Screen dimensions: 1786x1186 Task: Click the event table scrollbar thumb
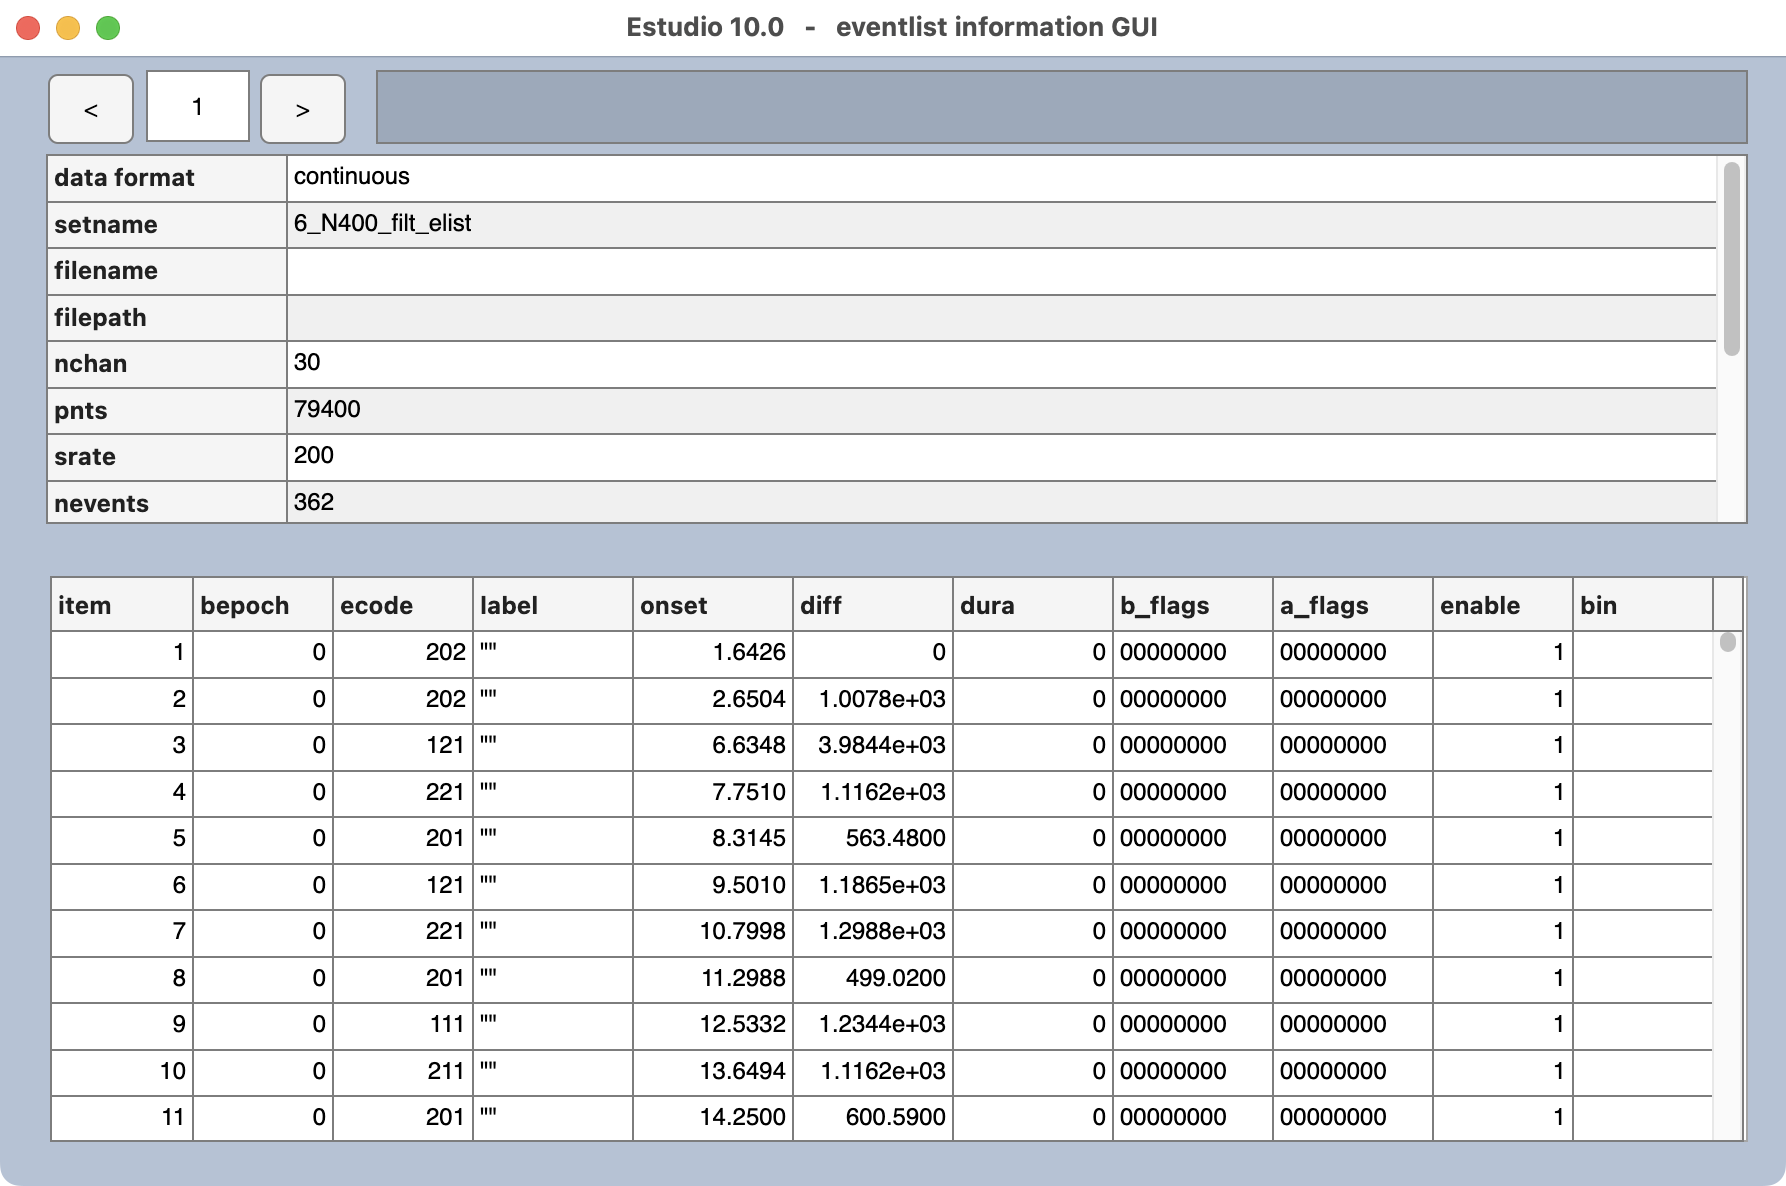pos(1728,641)
